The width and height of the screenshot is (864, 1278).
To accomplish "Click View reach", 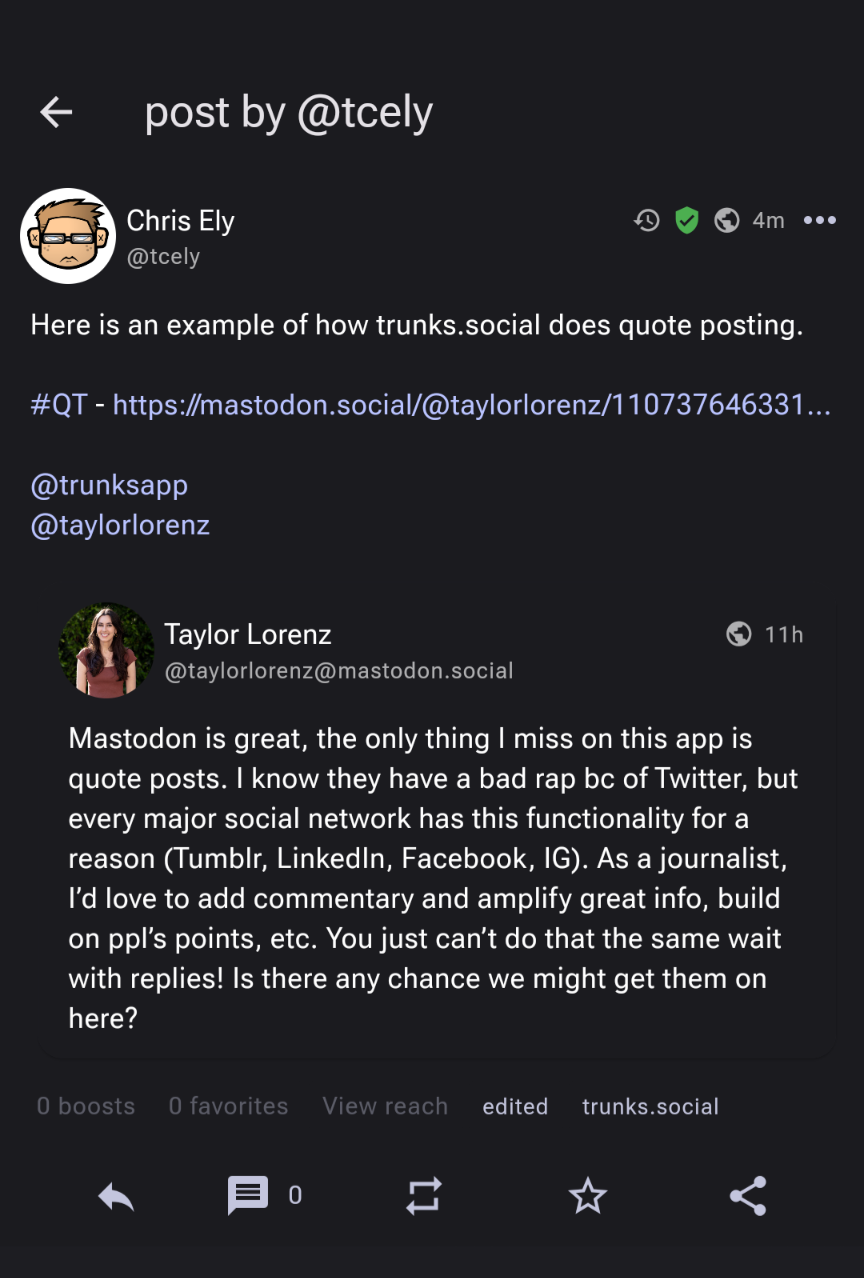I will tap(385, 1106).
